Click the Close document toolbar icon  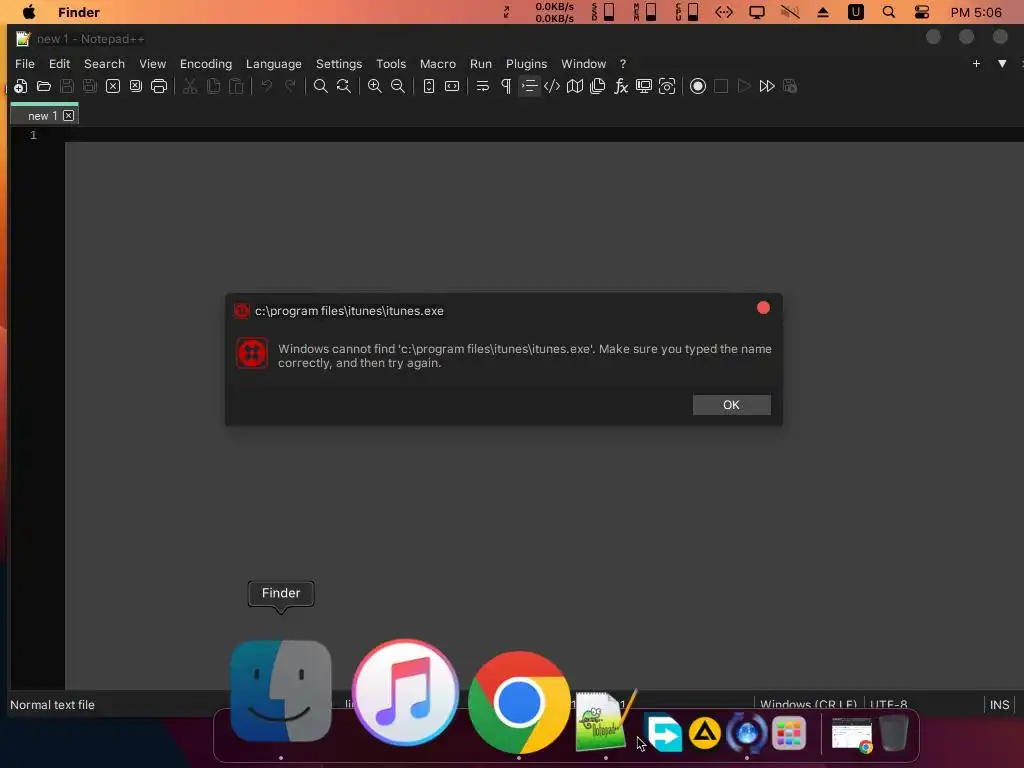(113, 86)
